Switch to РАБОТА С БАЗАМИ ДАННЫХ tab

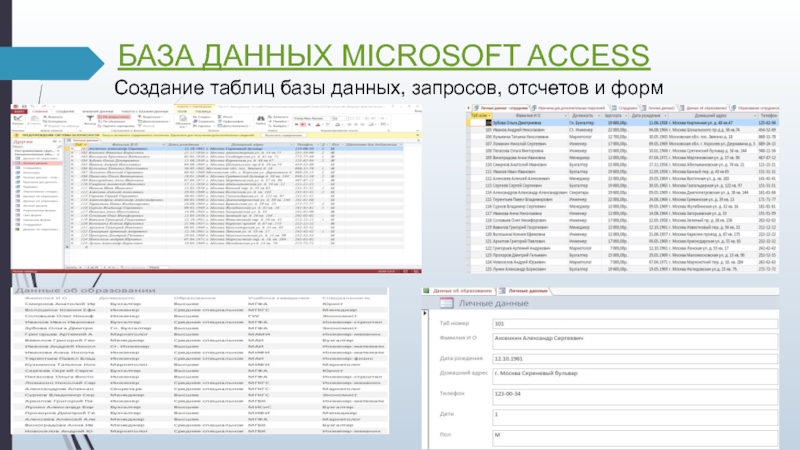[x=145, y=111]
